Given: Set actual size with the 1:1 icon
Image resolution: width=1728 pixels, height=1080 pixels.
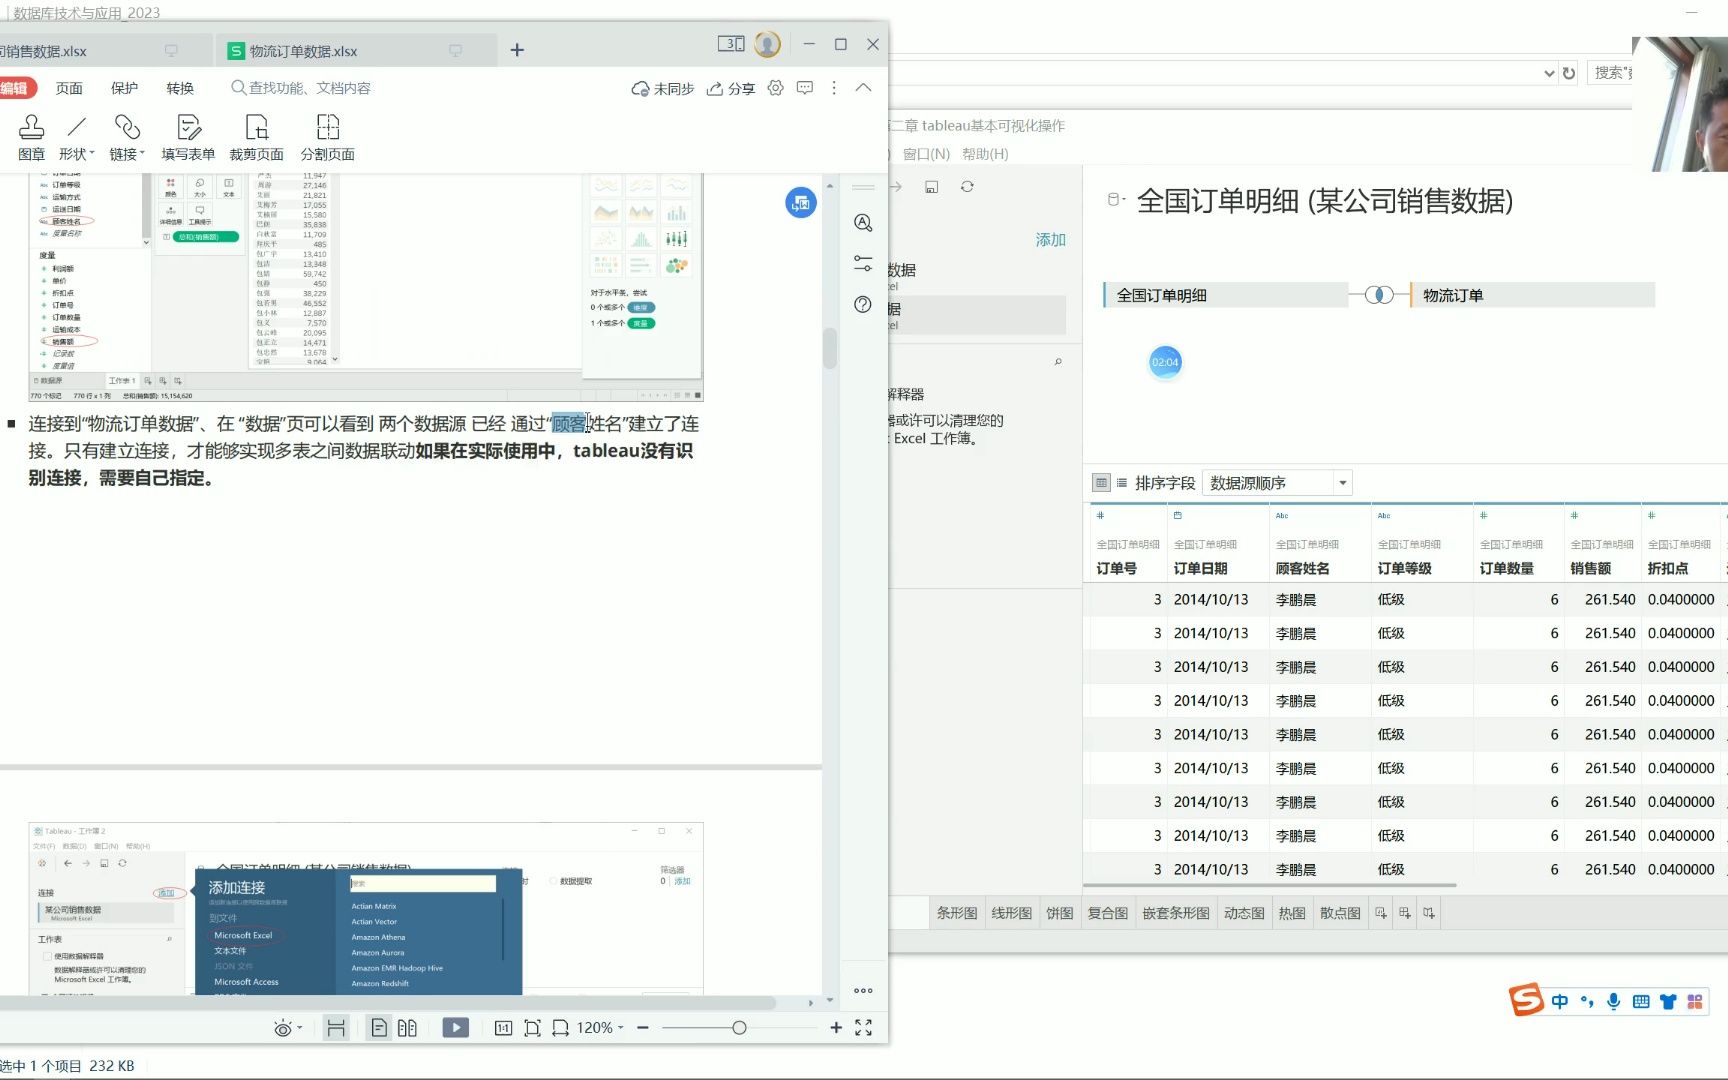Looking at the screenshot, I should click(x=503, y=1028).
